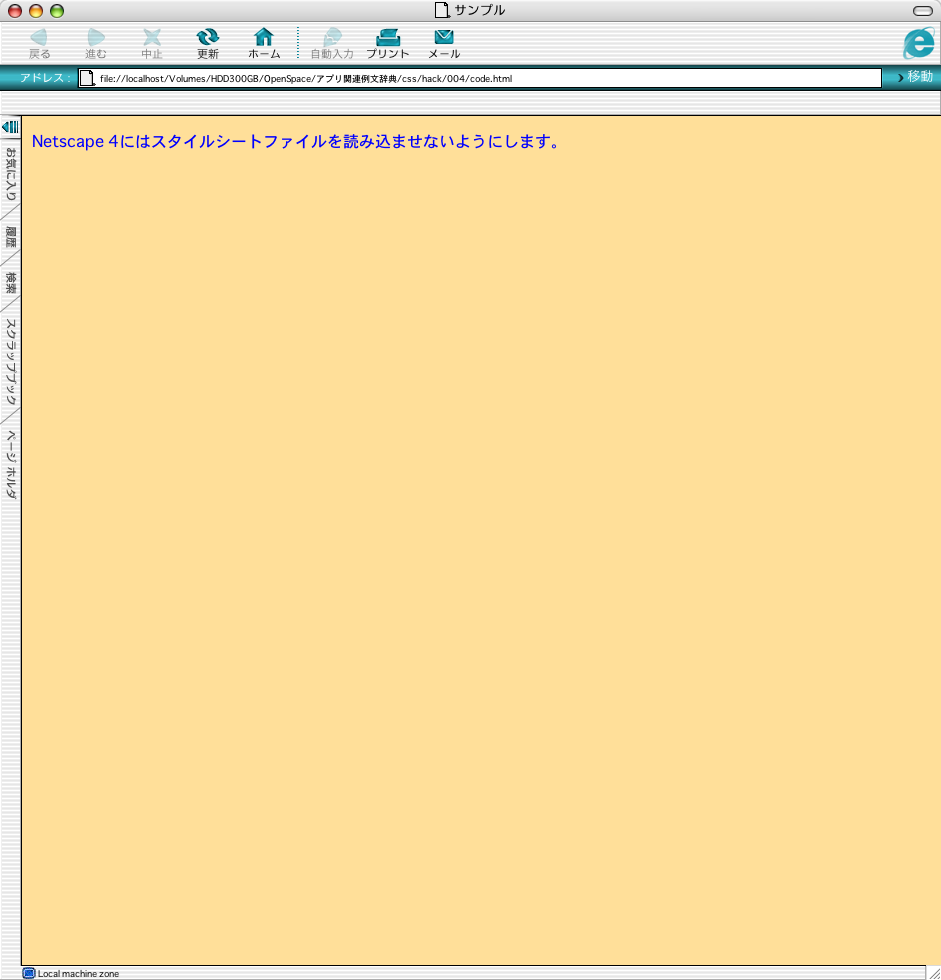Collapse the Explorer bar using arrow icon
The height and width of the screenshot is (980, 941).
10,127
